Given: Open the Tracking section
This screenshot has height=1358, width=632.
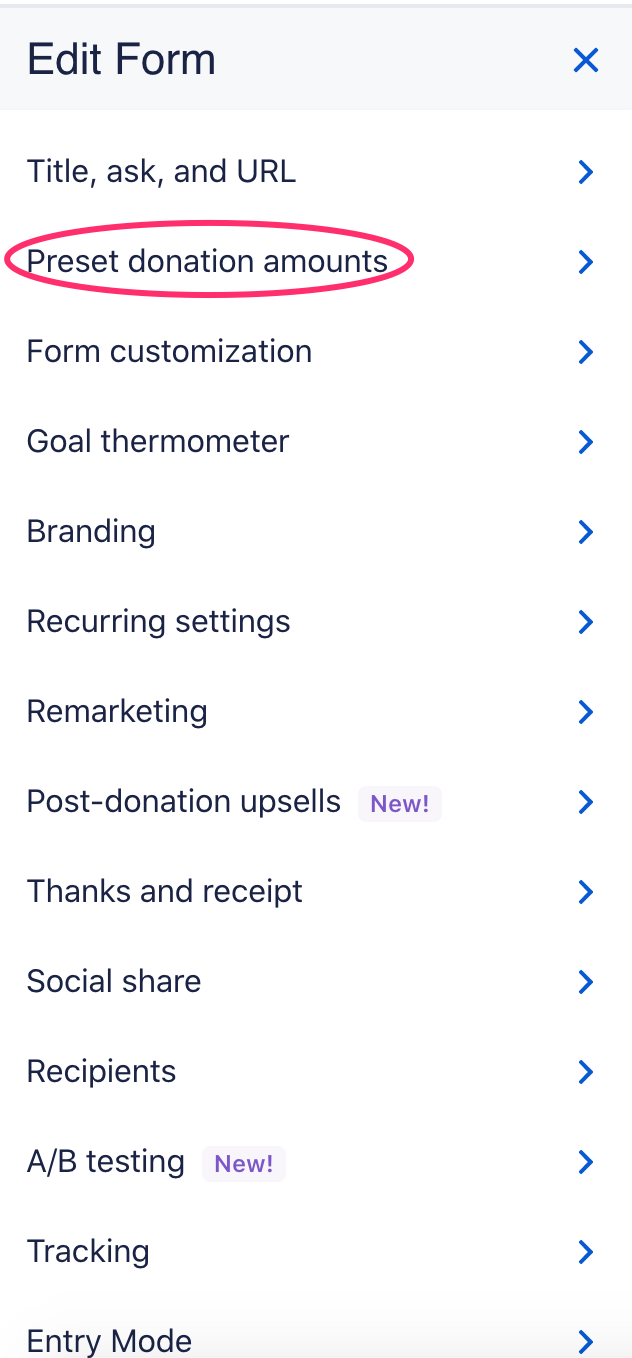Looking at the screenshot, I should pyautogui.click(x=88, y=1252).
